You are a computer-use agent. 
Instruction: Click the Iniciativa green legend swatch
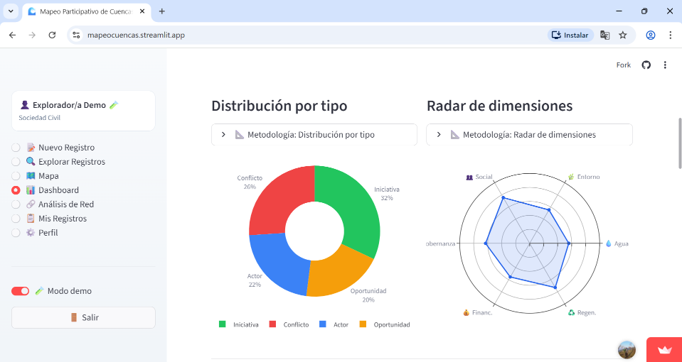coord(222,324)
